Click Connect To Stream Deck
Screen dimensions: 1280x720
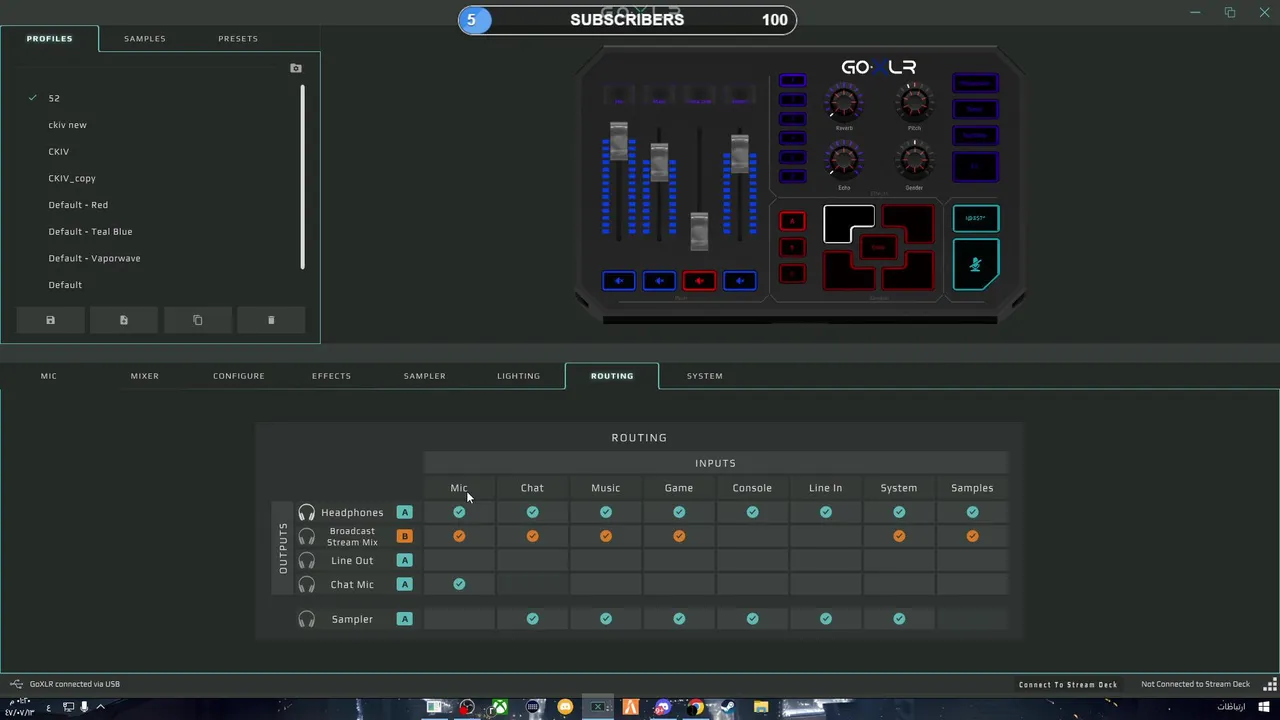point(1068,685)
